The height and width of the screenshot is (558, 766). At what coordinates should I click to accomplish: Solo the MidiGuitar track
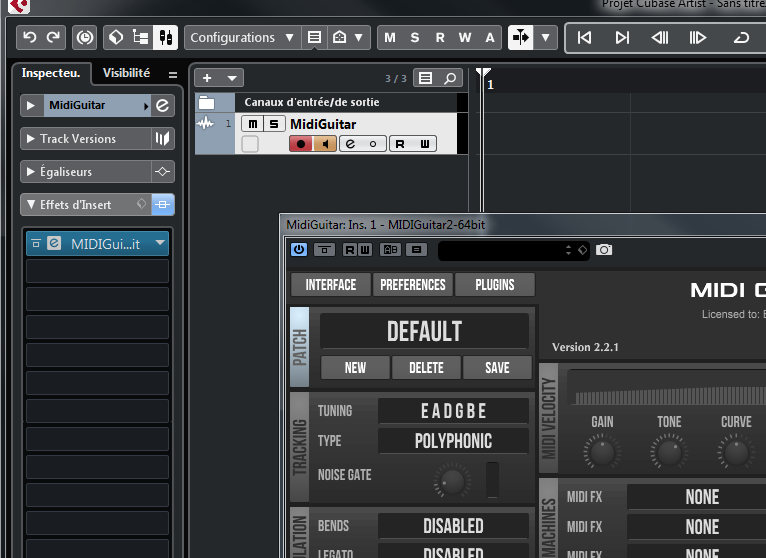tap(274, 124)
